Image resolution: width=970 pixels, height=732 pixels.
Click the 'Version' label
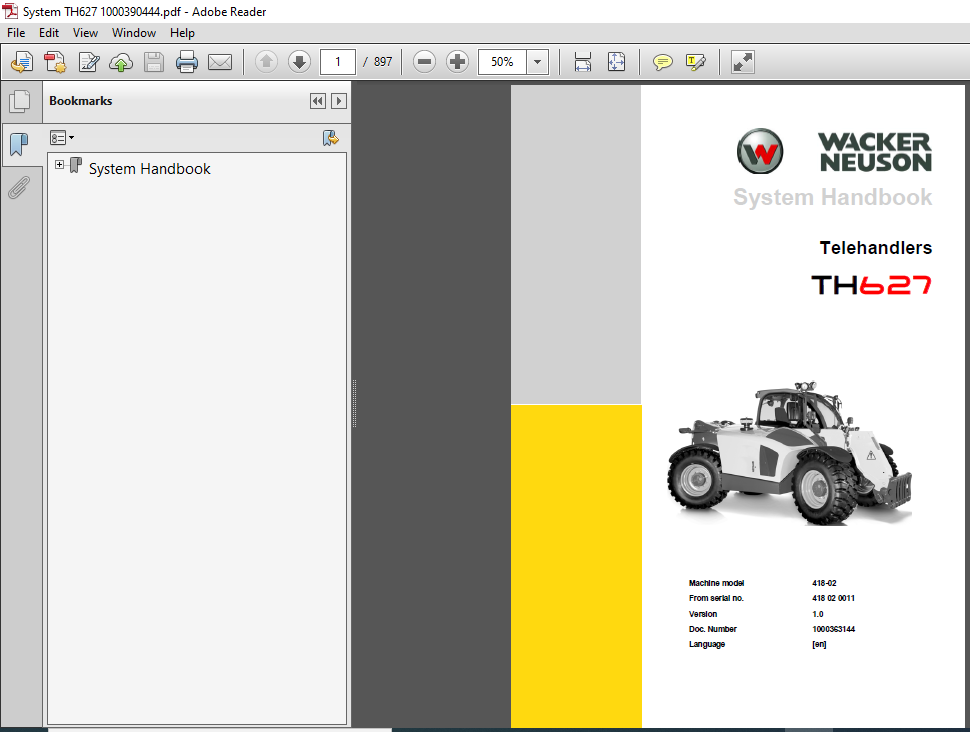tap(703, 614)
